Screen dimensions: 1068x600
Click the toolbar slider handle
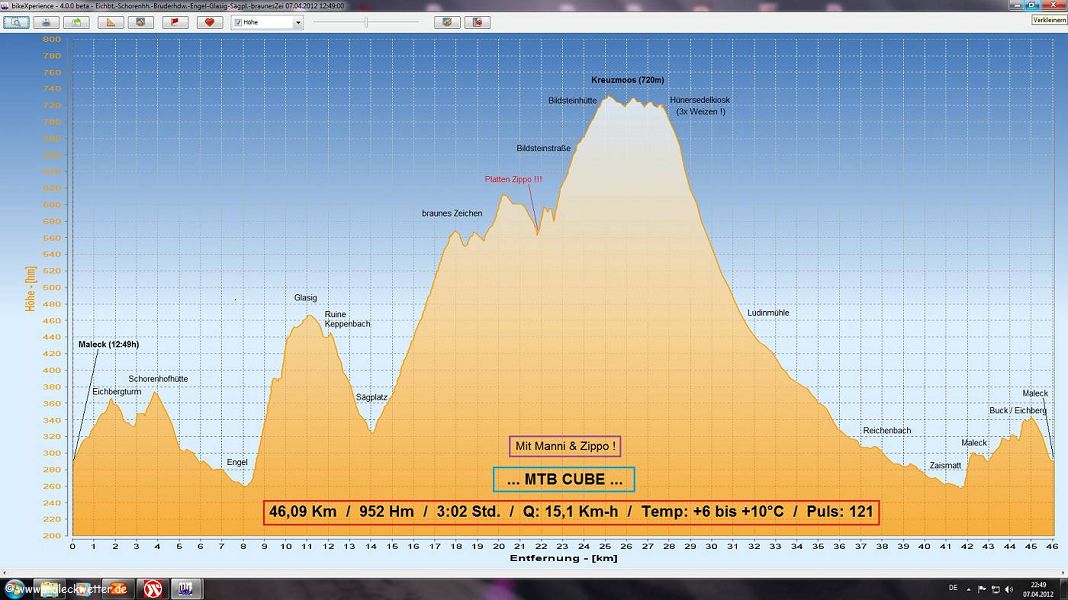(366, 22)
